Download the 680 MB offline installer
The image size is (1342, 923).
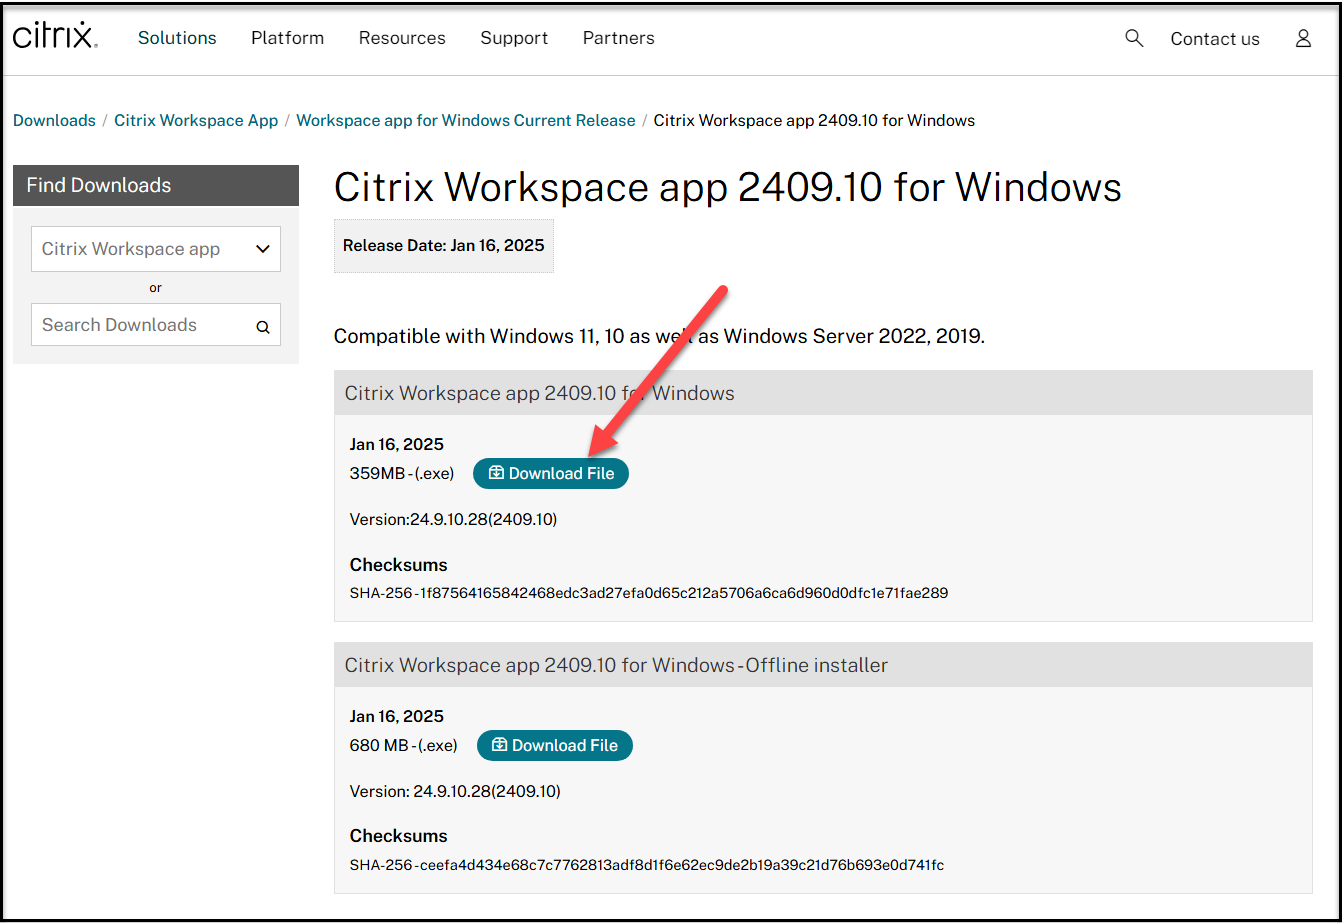554,745
